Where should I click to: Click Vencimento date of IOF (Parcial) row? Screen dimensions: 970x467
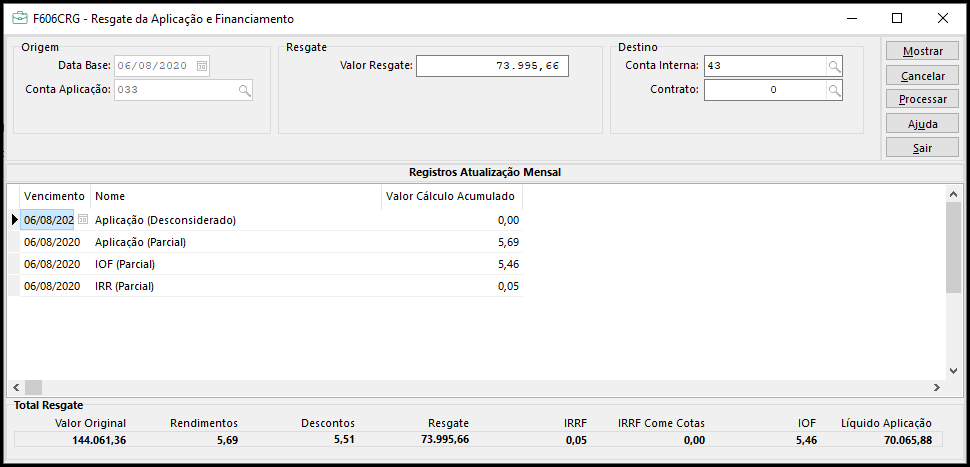click(x=52, y=264)
